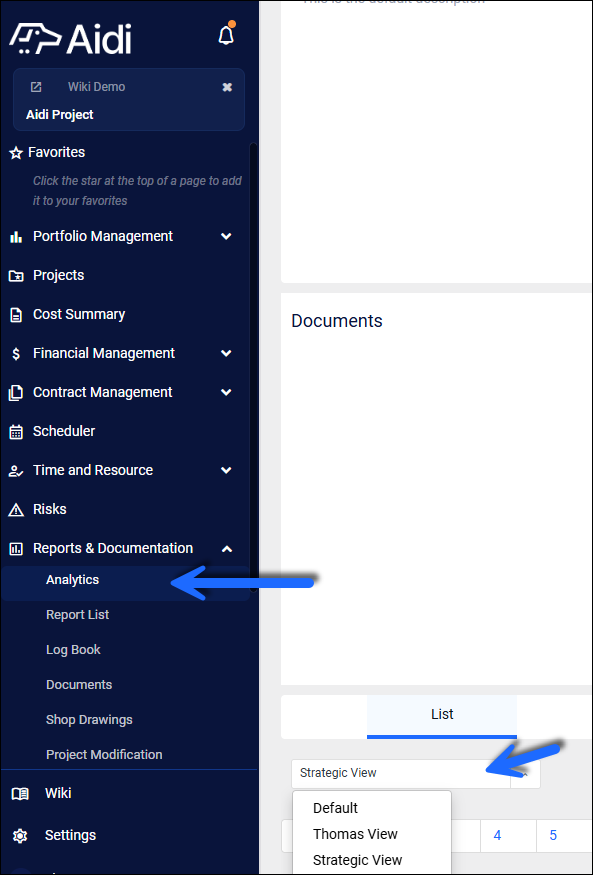Open the Strategic View dropdown
This screenshot has height=875, width=593.
coord(415,773)
